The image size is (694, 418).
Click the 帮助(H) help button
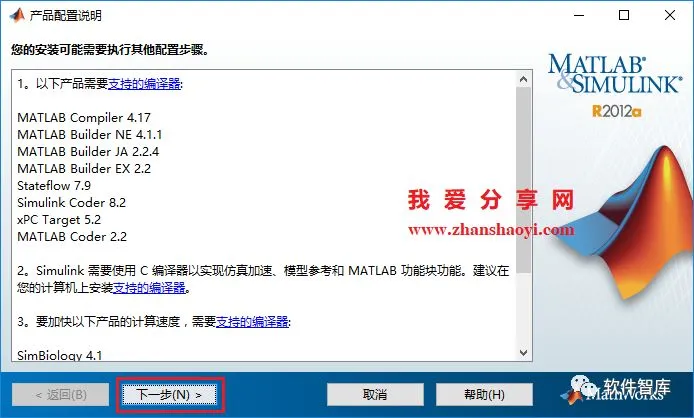tap(484, 395)
